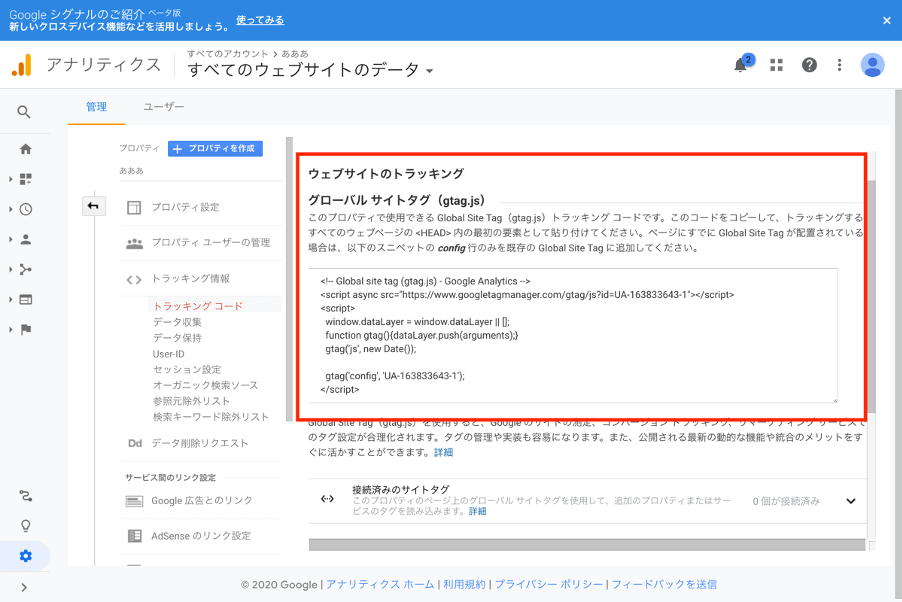Viewport: 902px width, 602px height.
Task: Open Admin gear icon
Action: click(25, 556)
